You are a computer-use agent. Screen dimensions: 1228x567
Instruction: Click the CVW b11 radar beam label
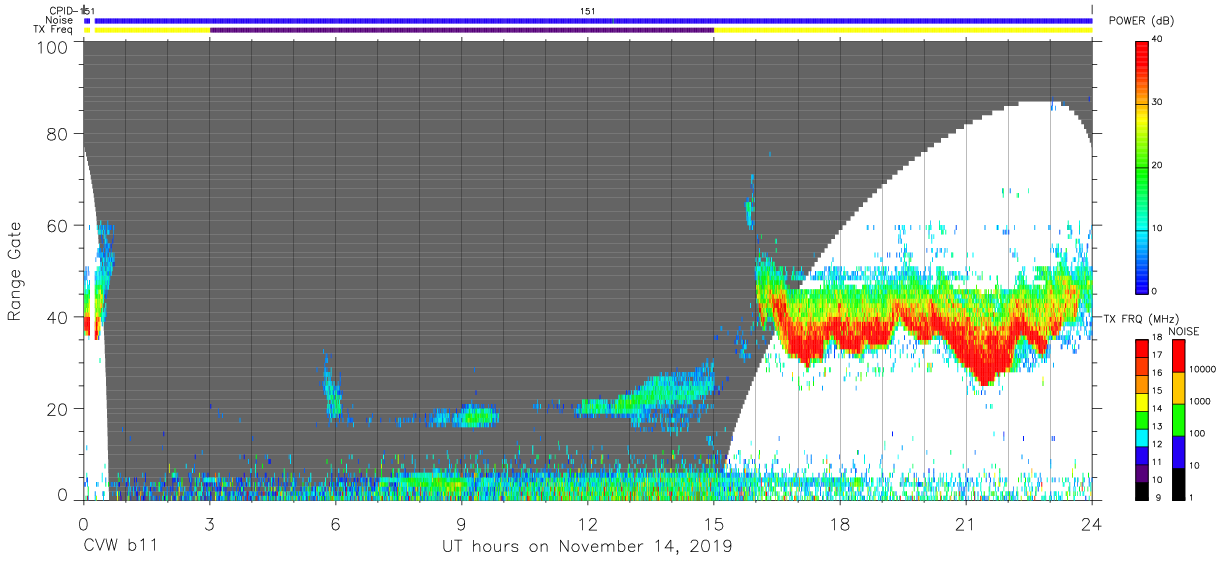(120, 547)
